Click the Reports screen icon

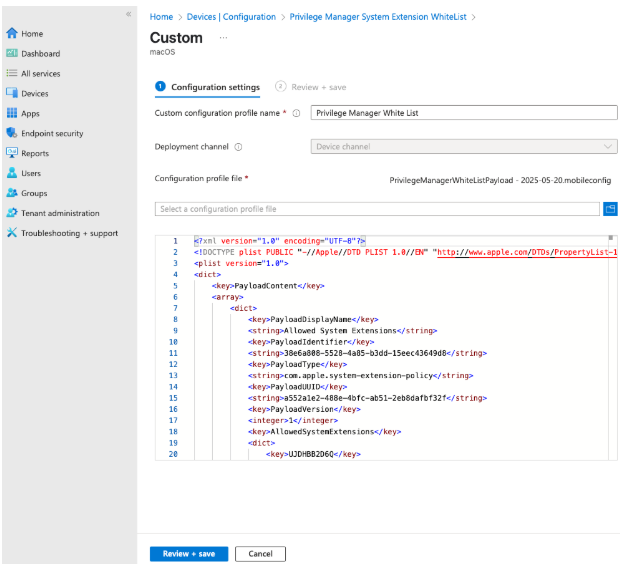click(x=12, y=153)
